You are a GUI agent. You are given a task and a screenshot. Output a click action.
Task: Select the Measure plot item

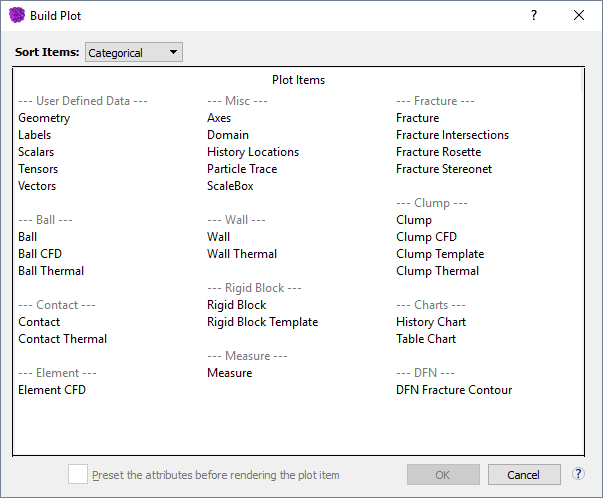pyautogui.click(x=229, y=373)
